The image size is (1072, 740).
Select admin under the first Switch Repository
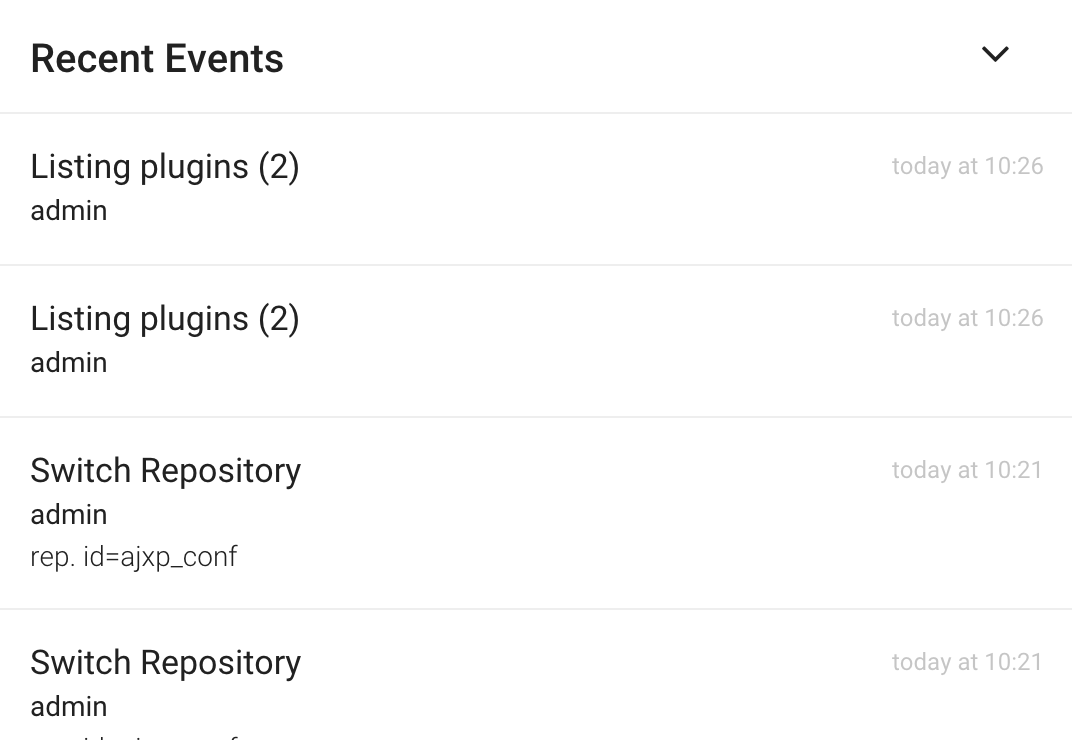click(x=69, y=514)
